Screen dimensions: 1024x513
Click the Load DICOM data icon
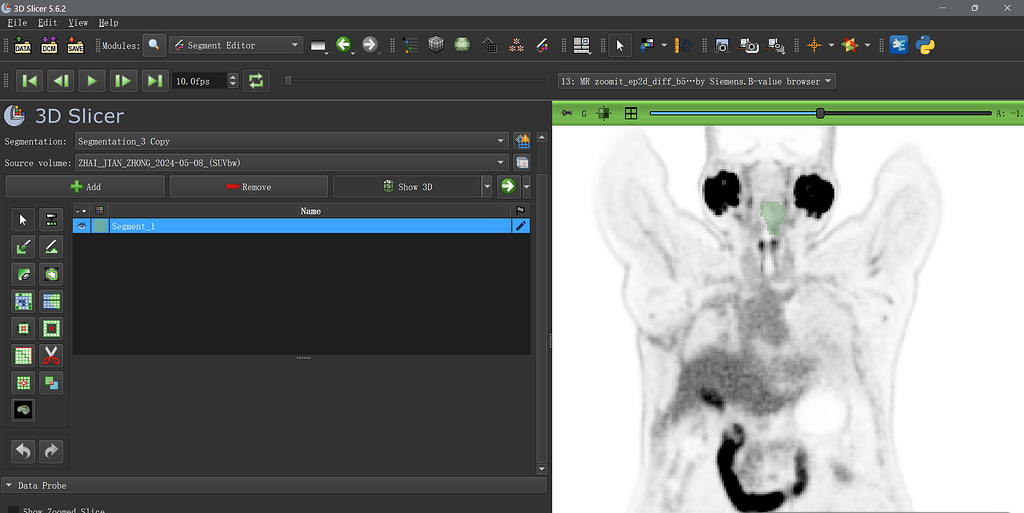click(49, 45)
